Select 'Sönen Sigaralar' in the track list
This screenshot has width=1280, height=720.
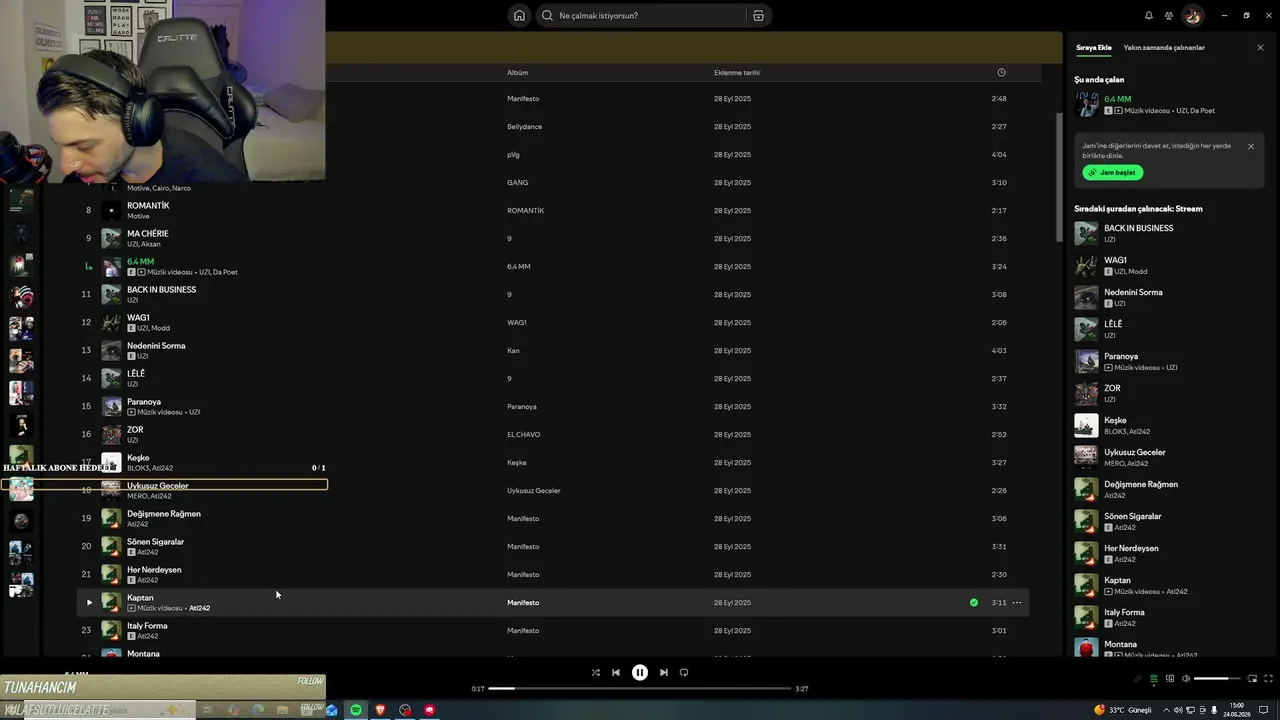155,542
